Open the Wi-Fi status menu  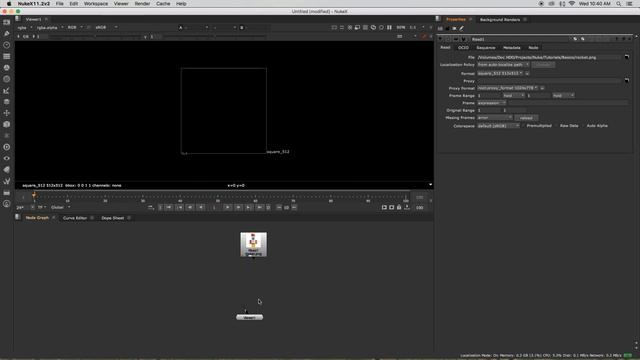(x=572, y=4)
